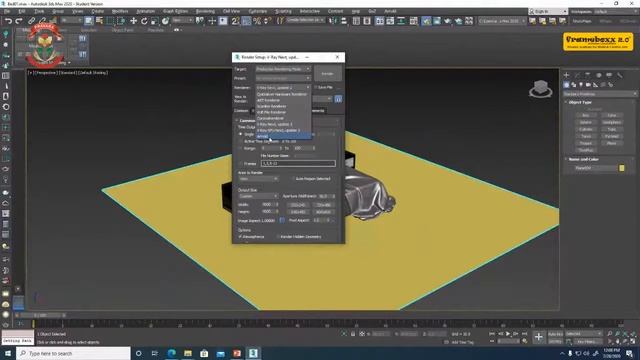Open the Utilities wrench icon in command panel

click(620, 75)
